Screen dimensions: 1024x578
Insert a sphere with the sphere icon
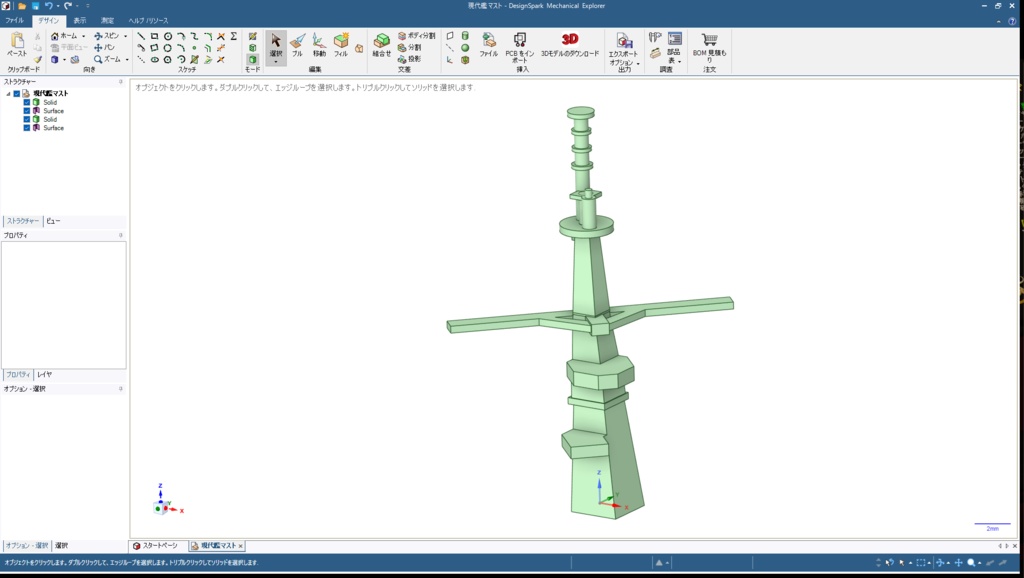point(465,48)
